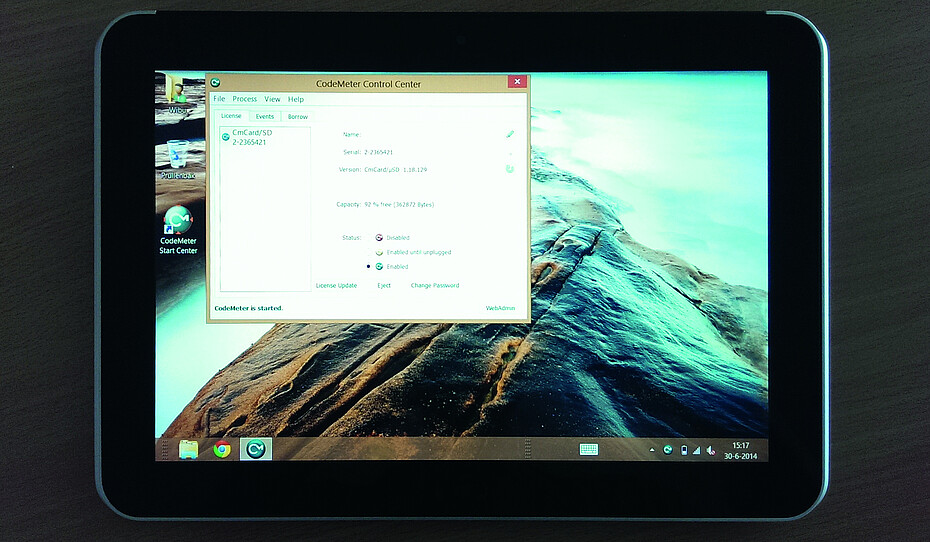
Task: Close the CodeMeter Control Center window
Action: pos(517,82)
